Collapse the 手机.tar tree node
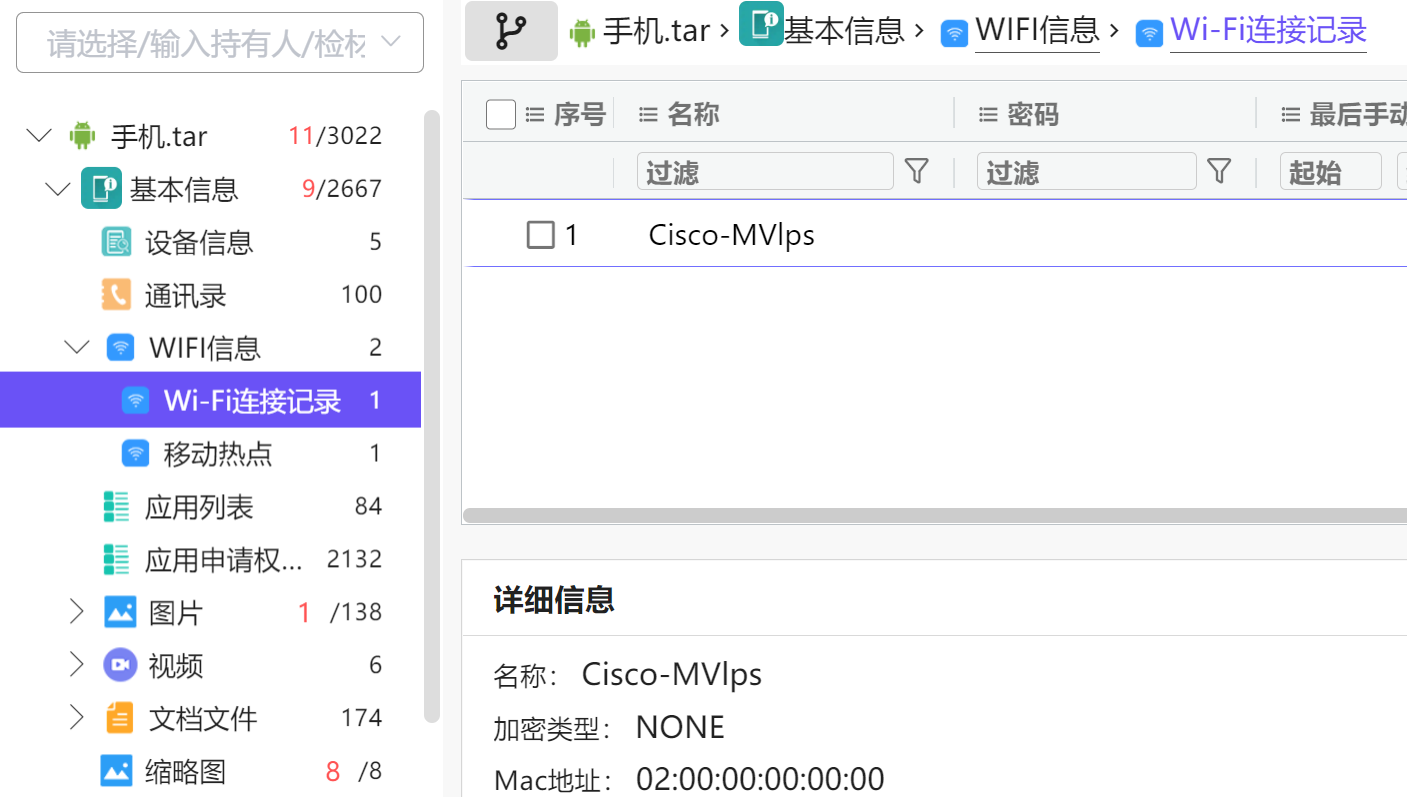This screenshot has height=797, width=1407. pos(39,135)
